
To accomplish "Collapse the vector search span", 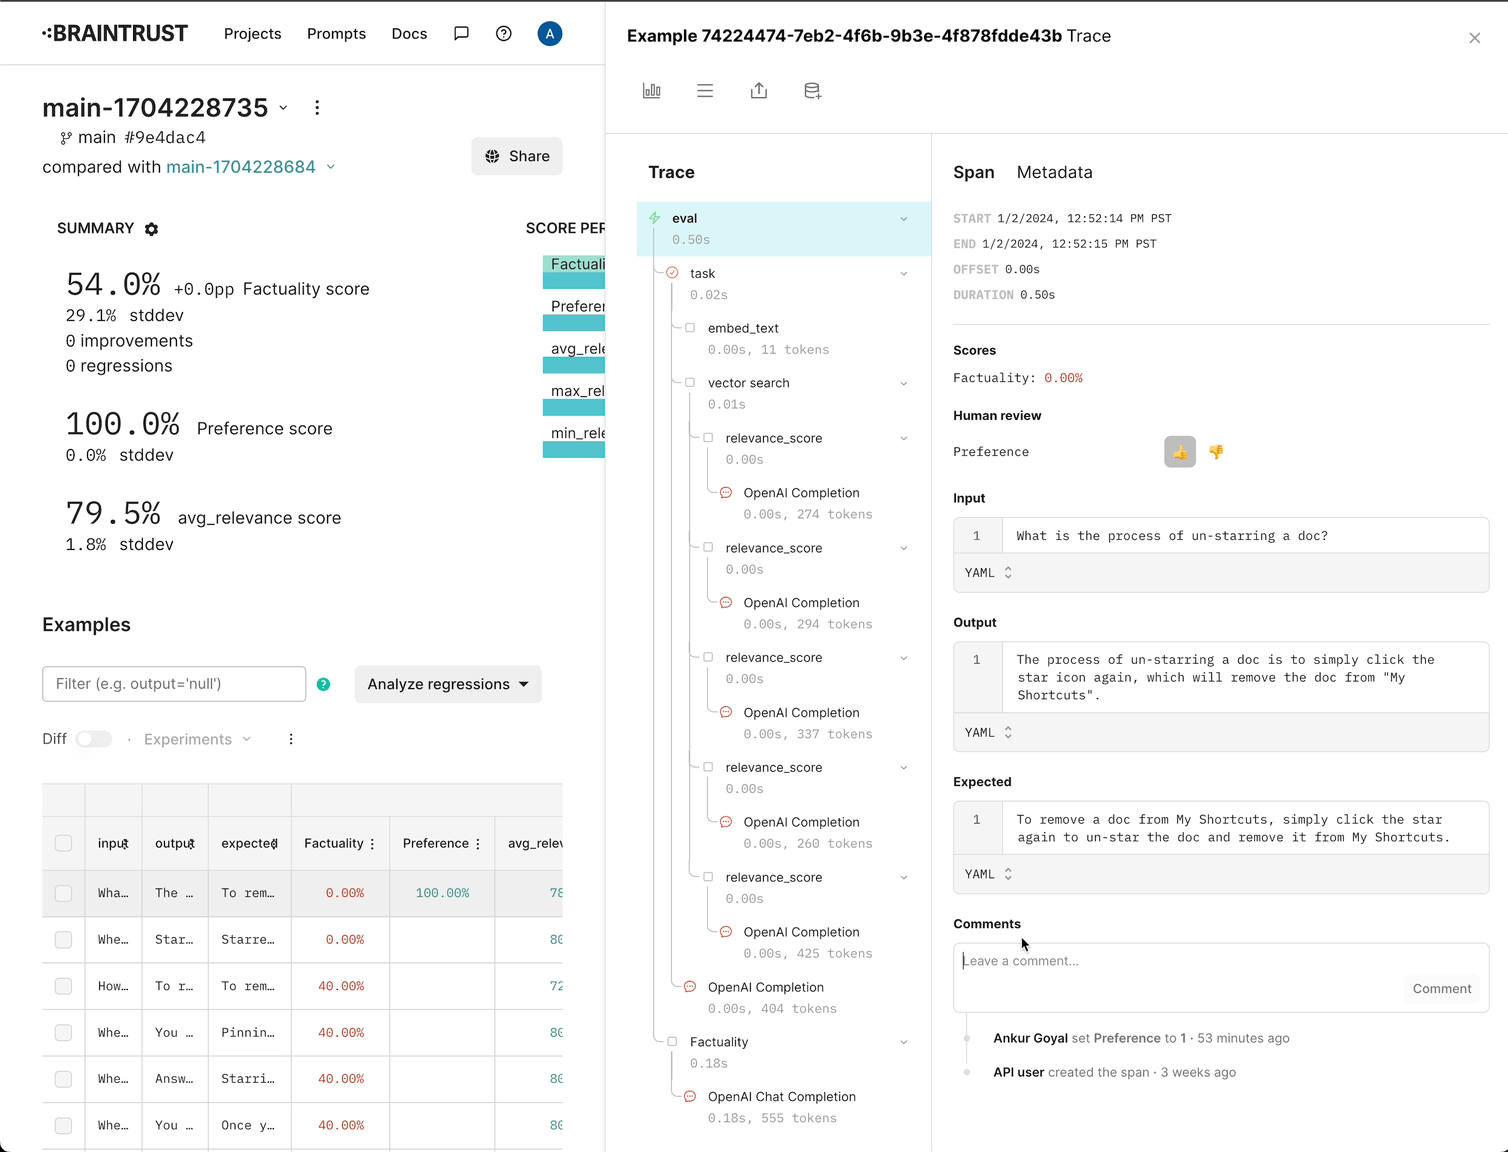I will click(903, 383).
